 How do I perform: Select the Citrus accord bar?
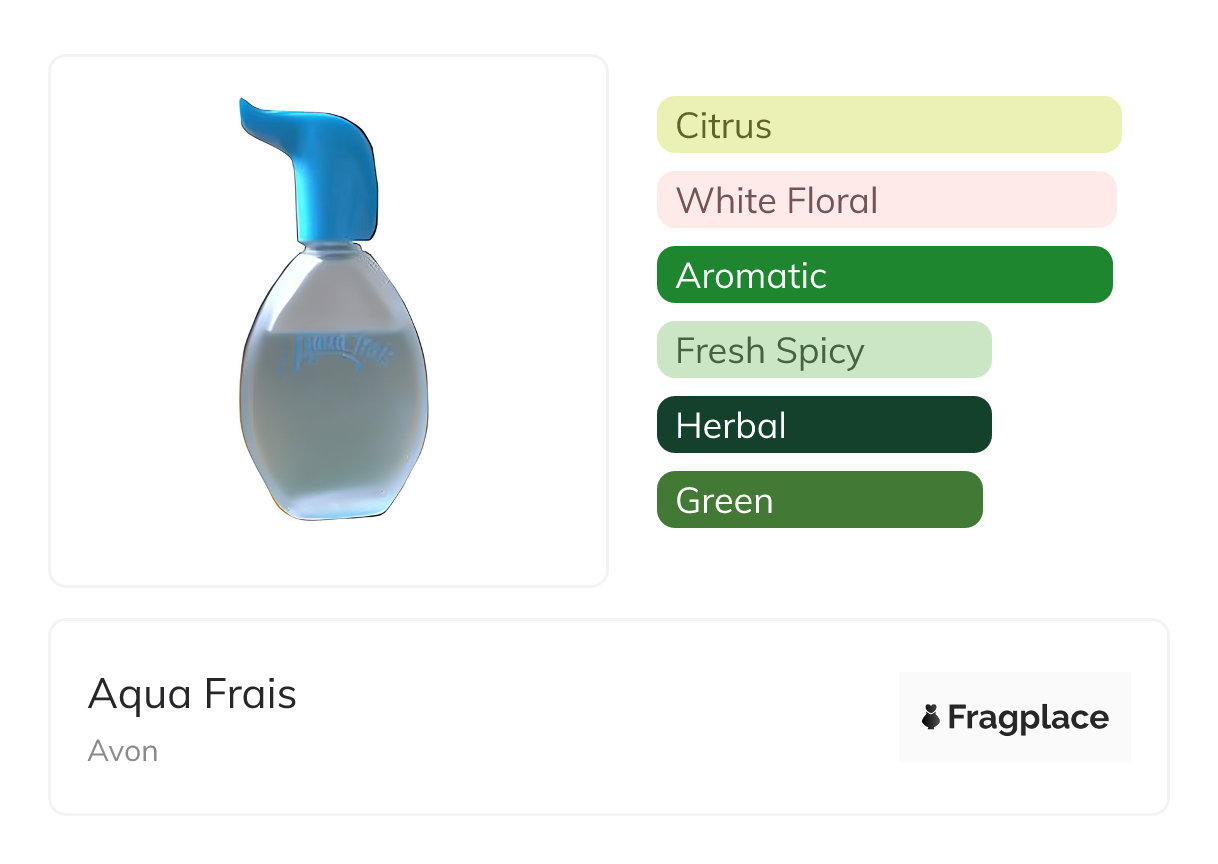[889, 125]
